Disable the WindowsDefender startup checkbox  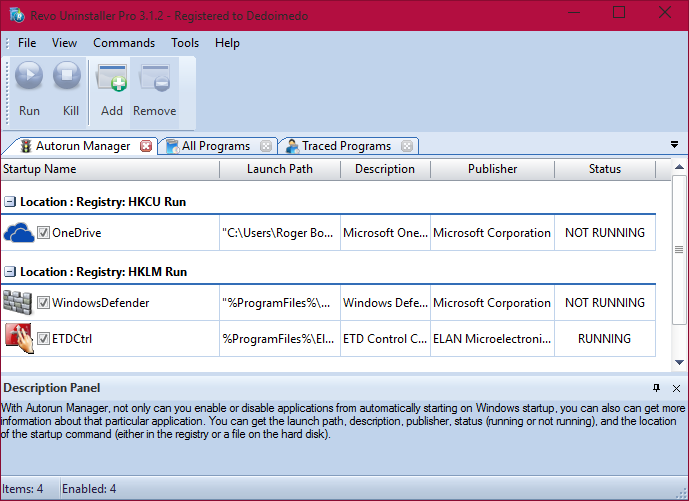[x=43, y=303]
